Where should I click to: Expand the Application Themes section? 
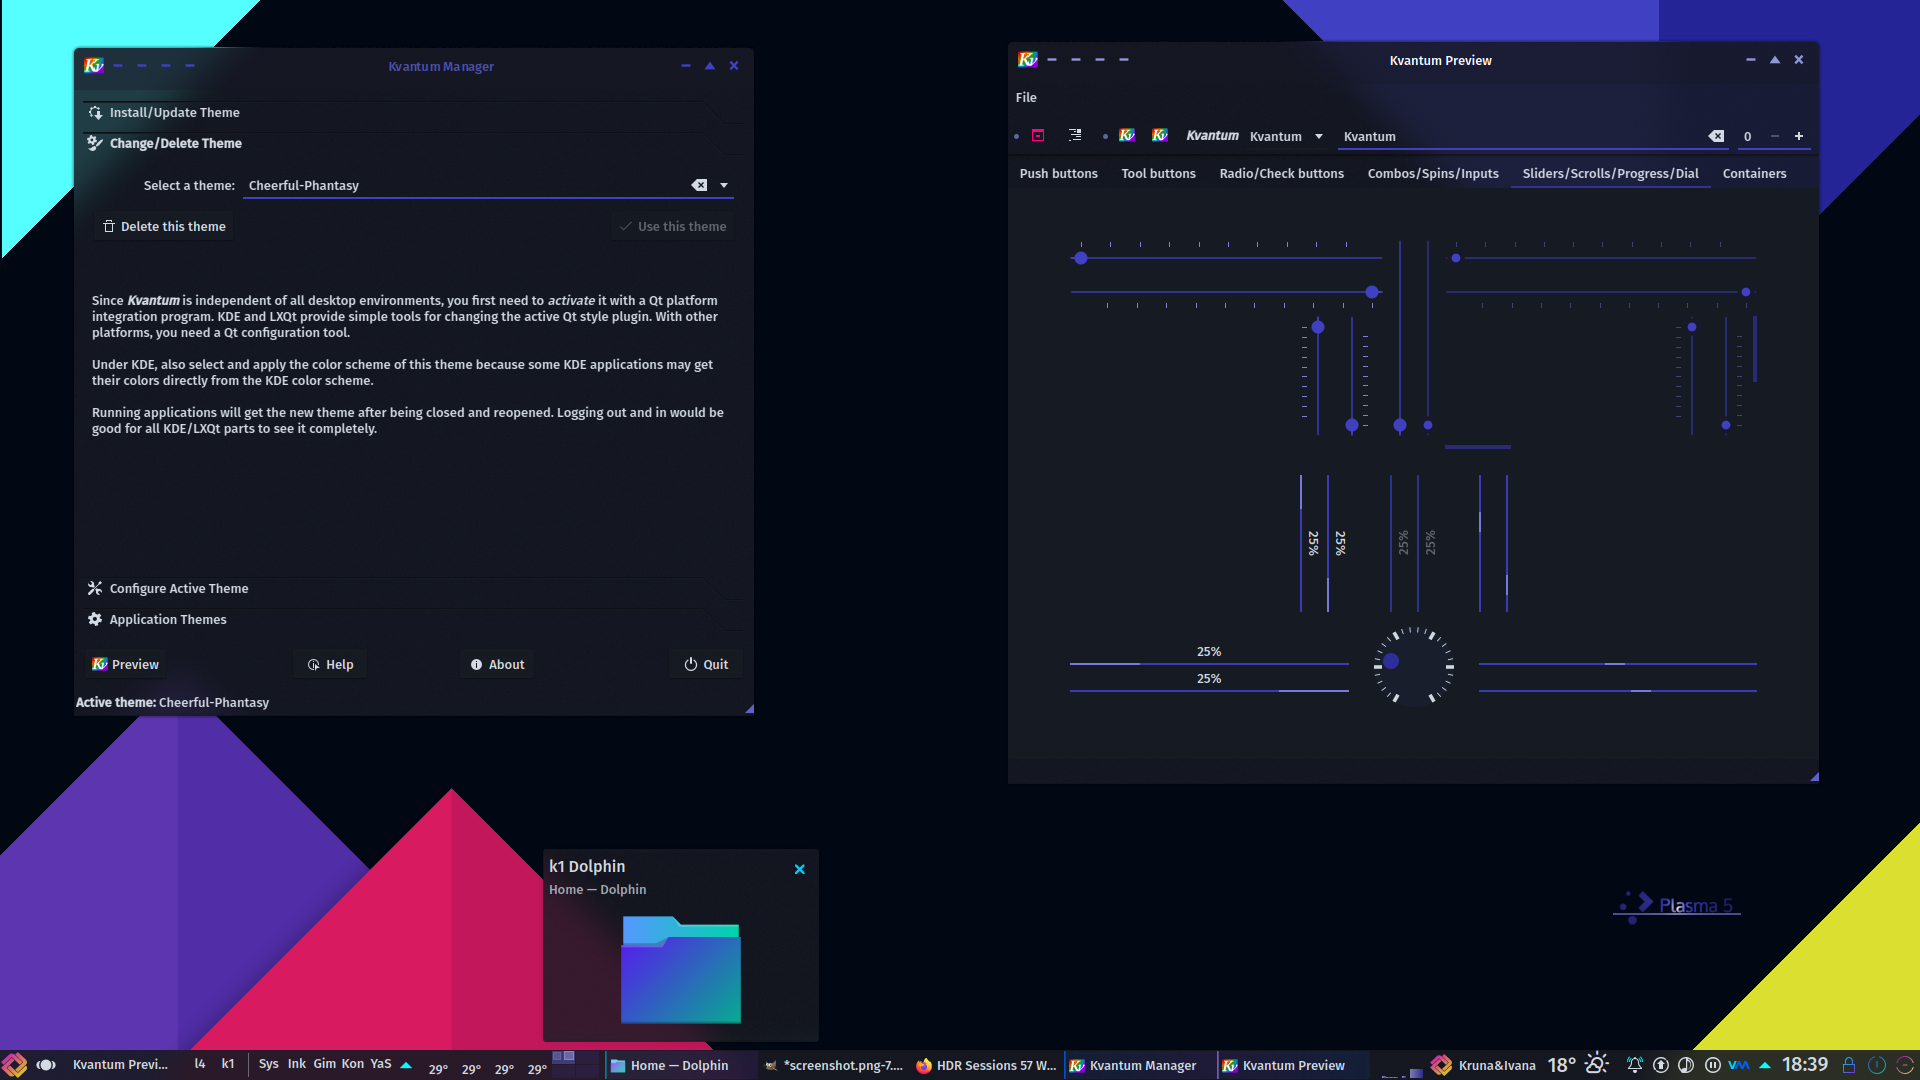pos(412,619)
